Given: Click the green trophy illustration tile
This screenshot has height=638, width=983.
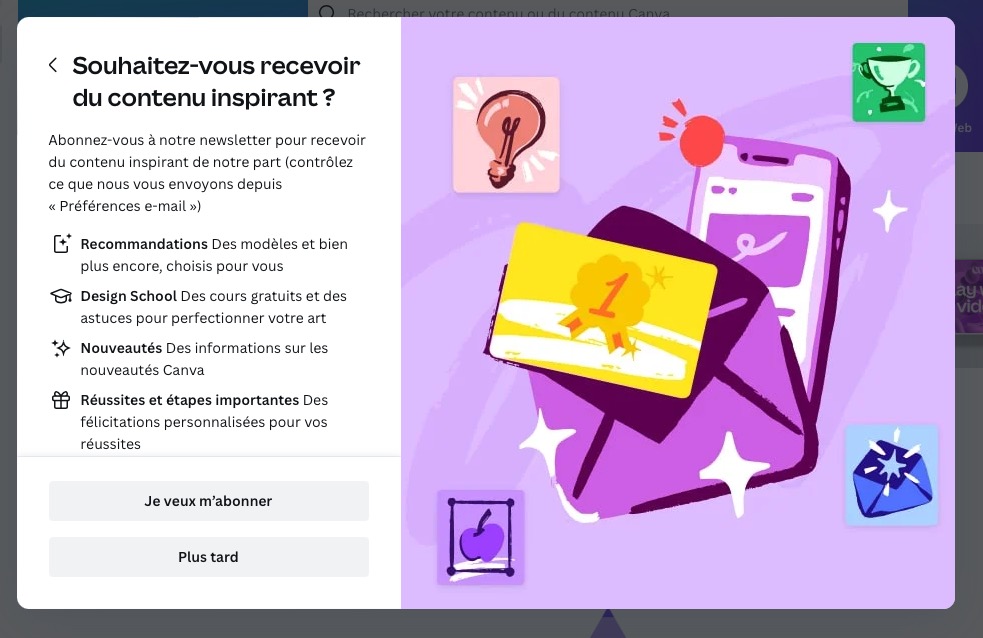Looking at the screenshot, I should tap(888, 82).
